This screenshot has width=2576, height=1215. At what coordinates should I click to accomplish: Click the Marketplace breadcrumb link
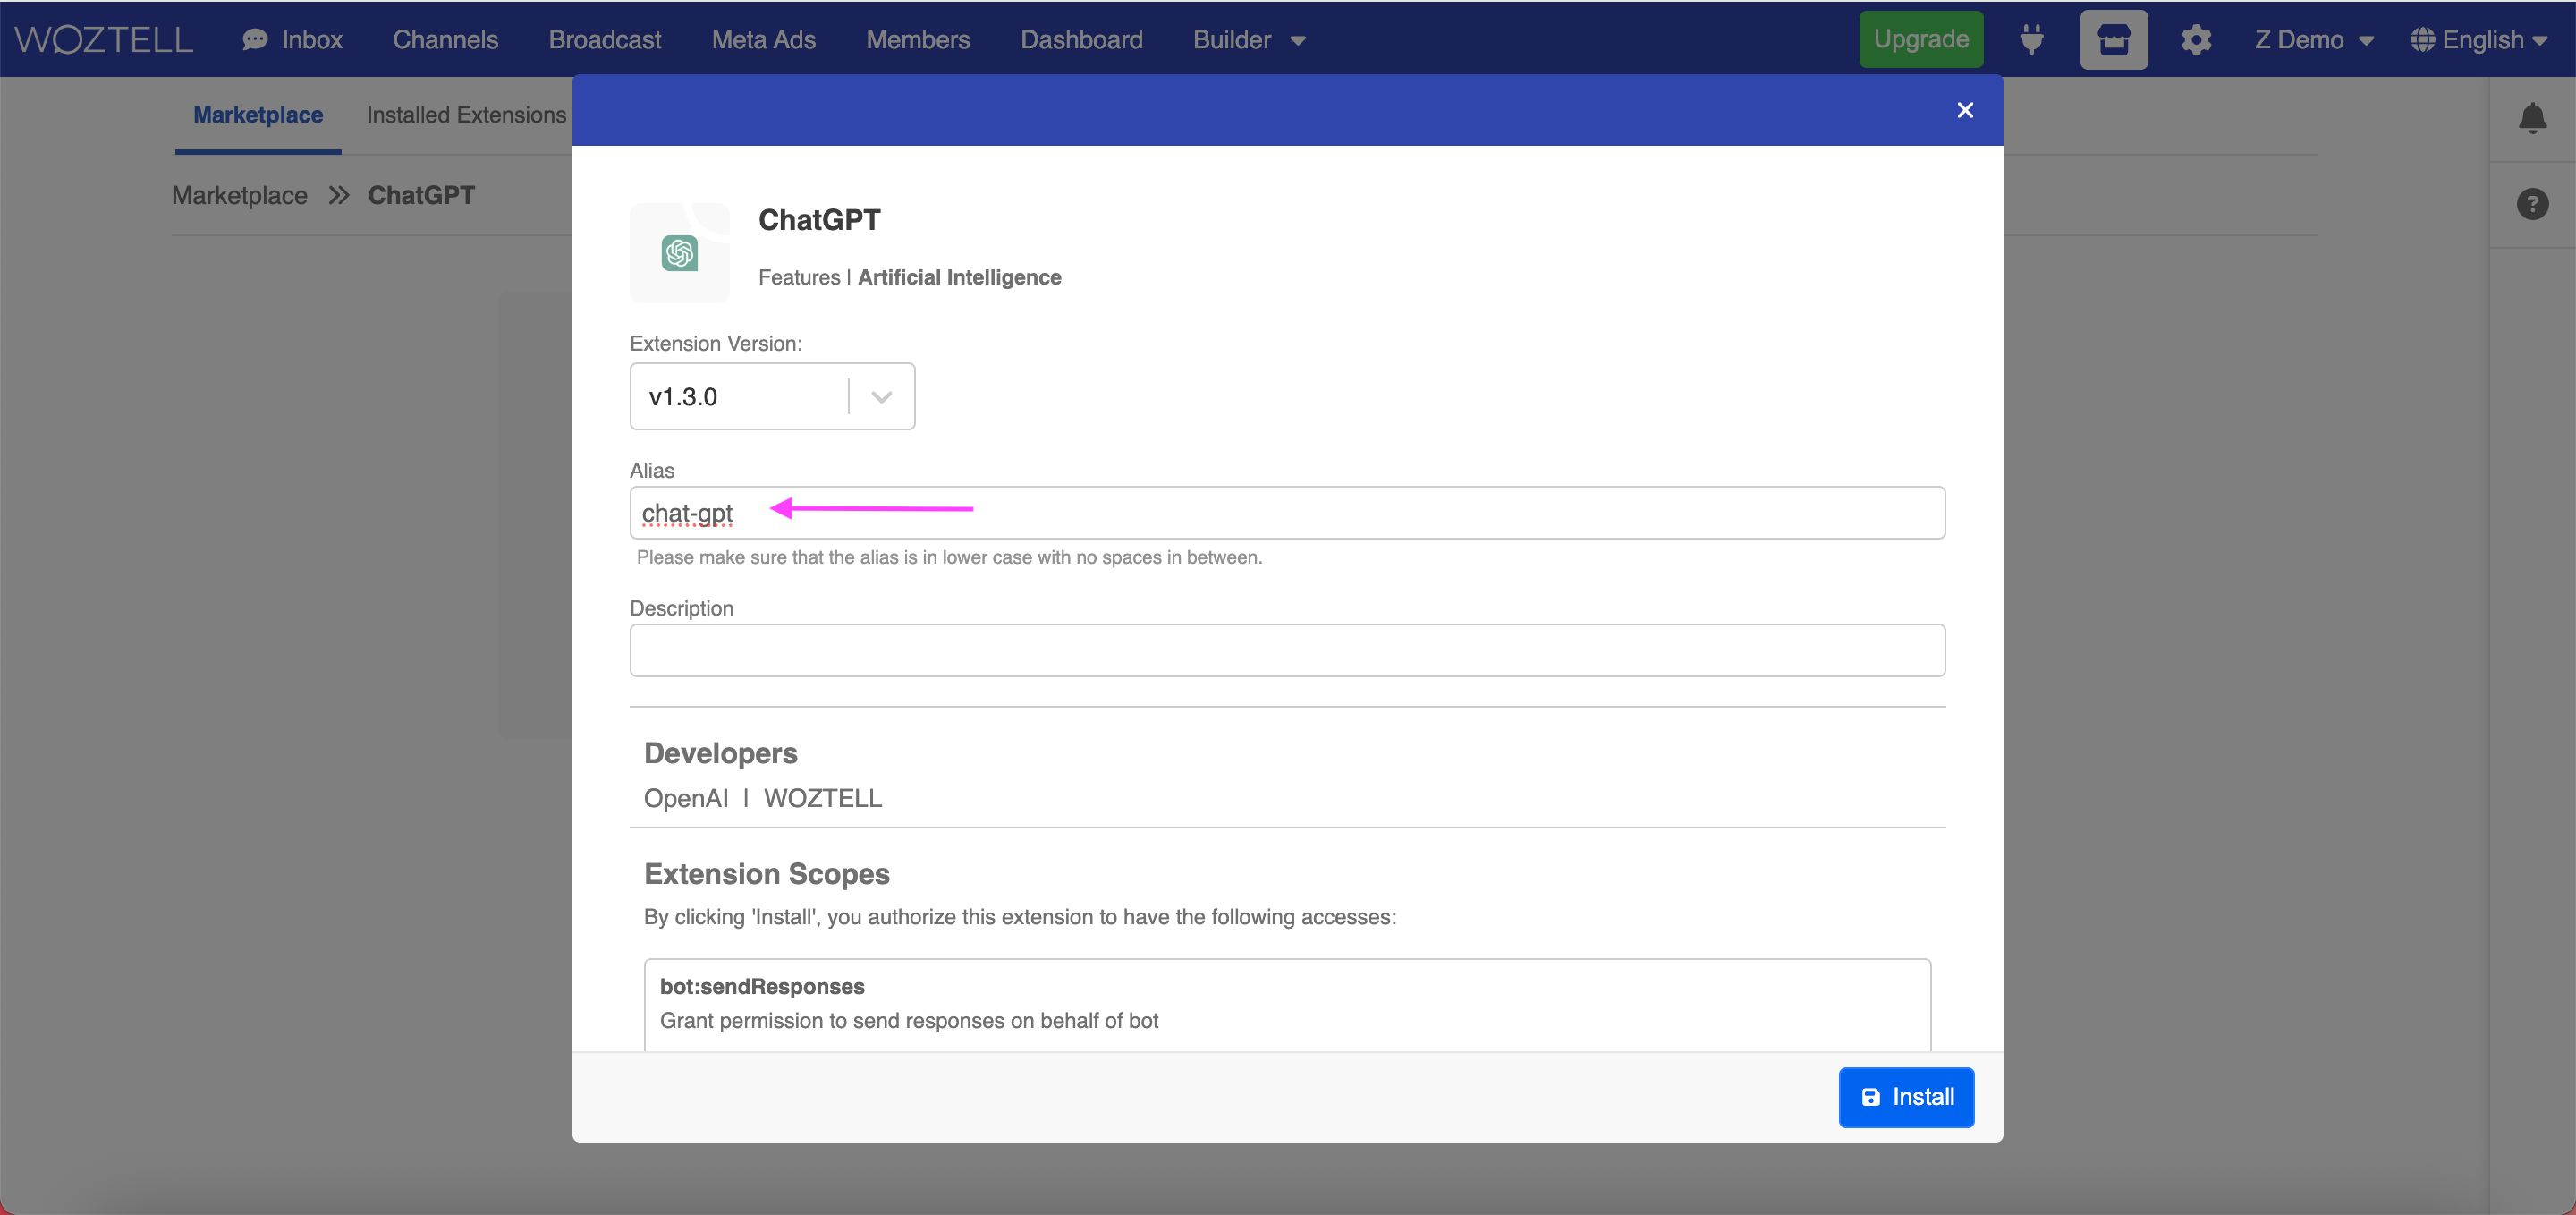point(239,195)
